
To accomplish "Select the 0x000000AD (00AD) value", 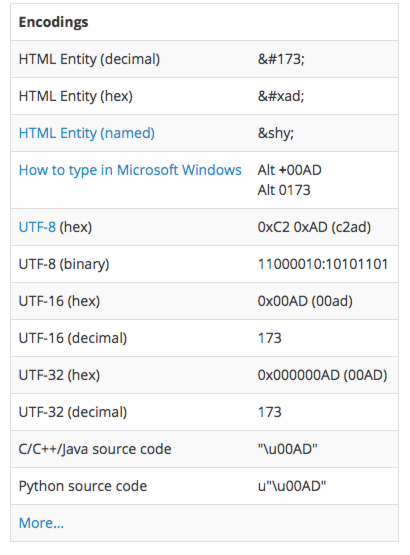I will (323, 375).
